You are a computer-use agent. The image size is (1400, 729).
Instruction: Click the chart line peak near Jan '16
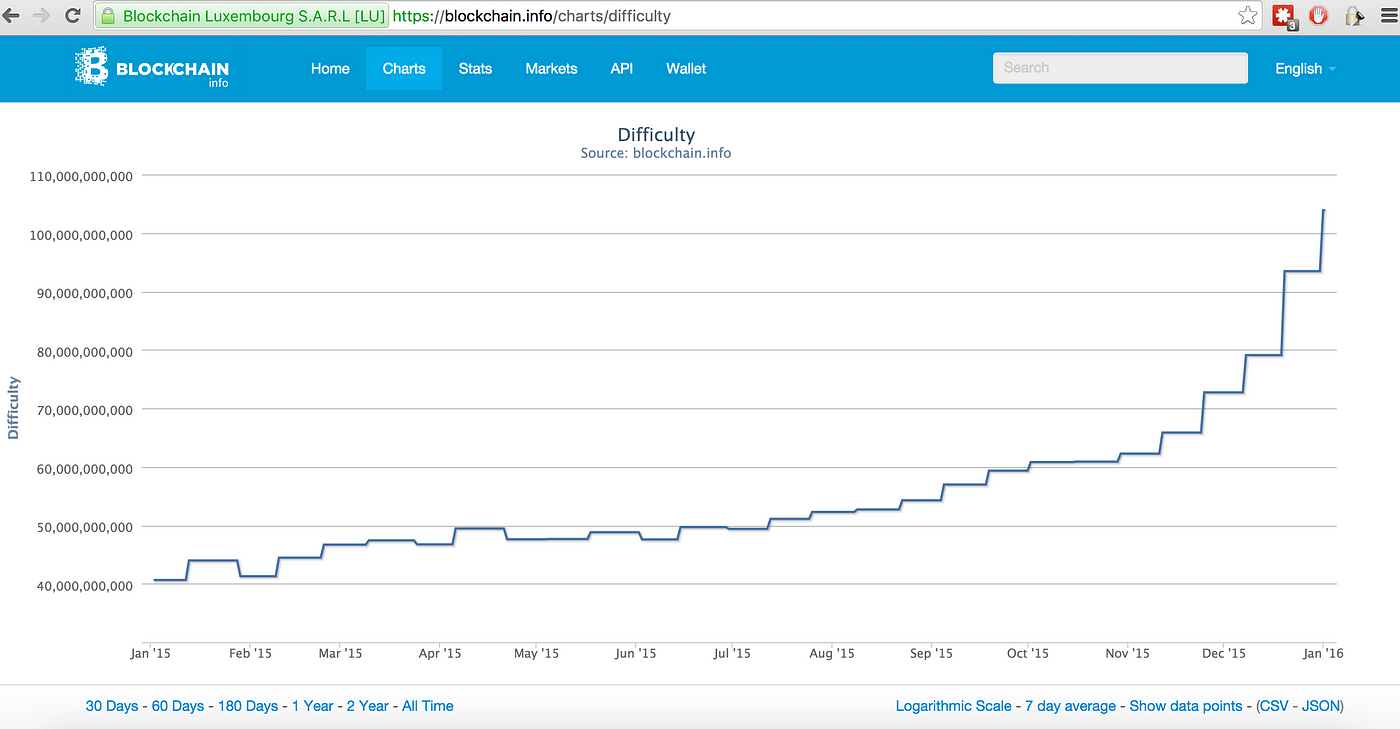point(1324,211)
